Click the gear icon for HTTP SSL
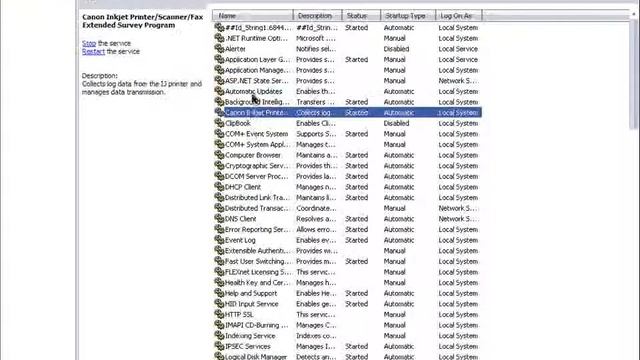 (219, 314)
